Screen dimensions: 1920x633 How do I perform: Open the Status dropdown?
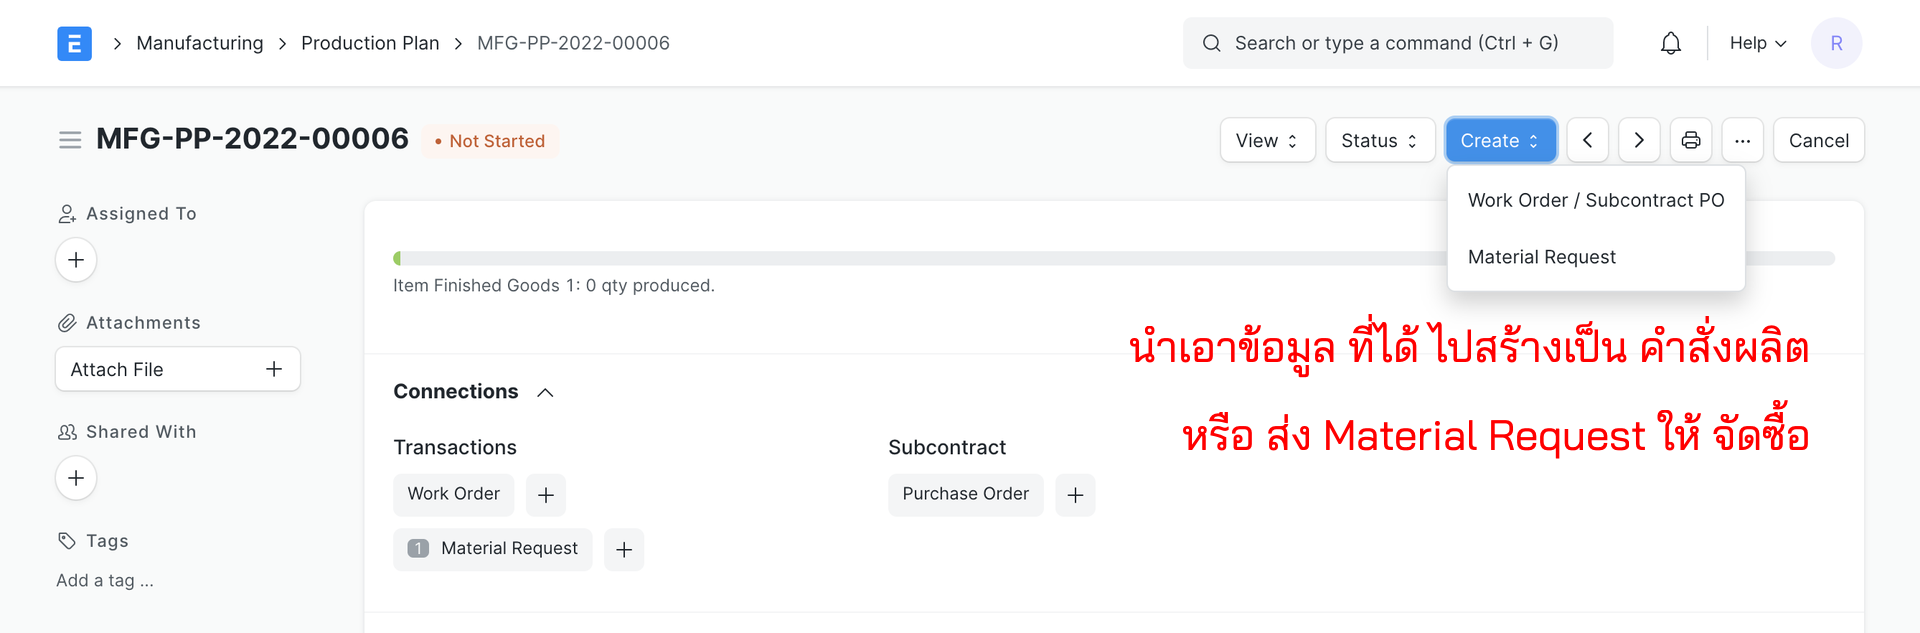point(1380,140)
